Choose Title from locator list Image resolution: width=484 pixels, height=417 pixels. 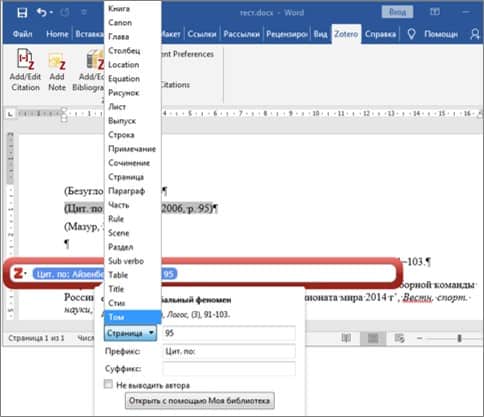click(x=133, y=289)
